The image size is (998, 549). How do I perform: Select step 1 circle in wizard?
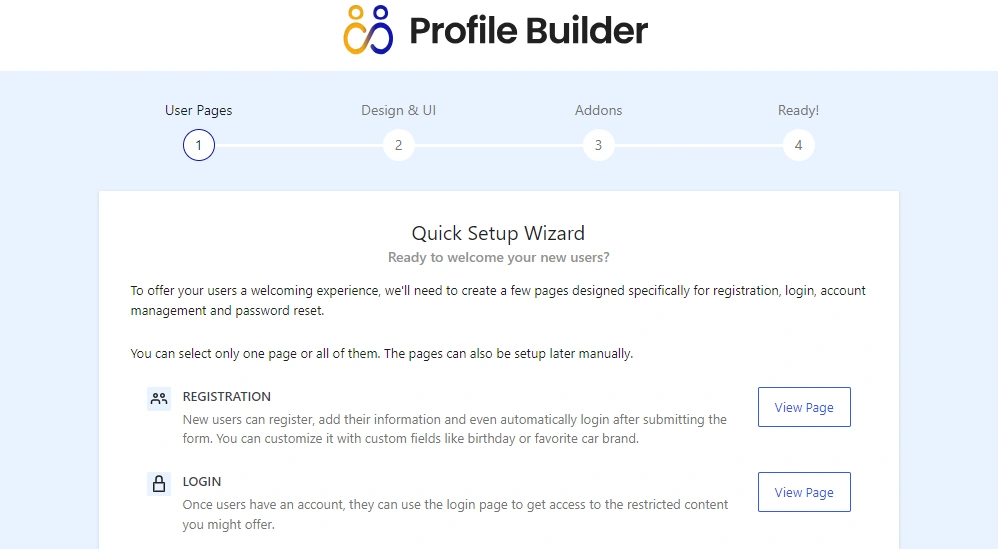(199, 145)
